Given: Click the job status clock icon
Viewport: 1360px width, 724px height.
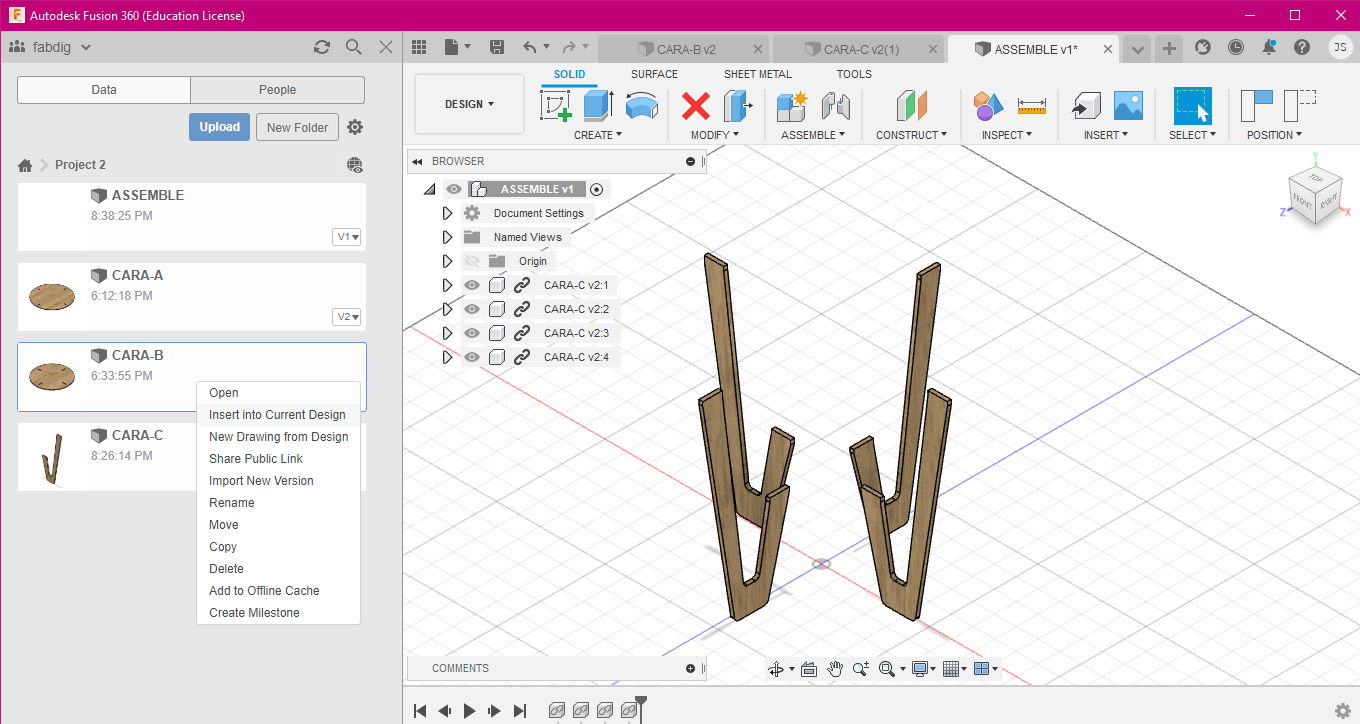Looking at the screenshot, I should (x=1236, y=47).
